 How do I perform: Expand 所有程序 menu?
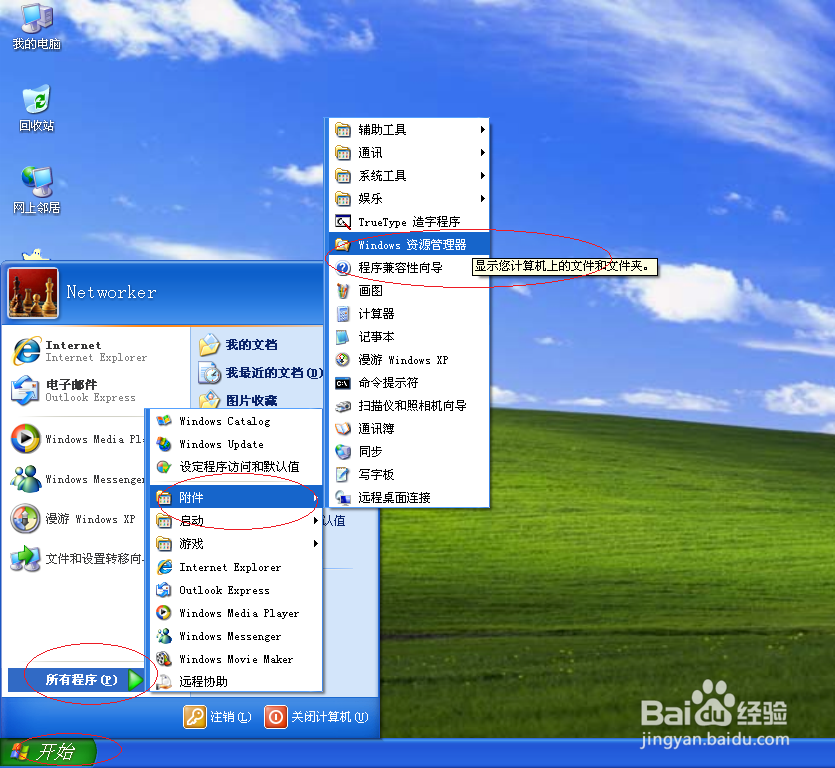[x=77, y=680]
